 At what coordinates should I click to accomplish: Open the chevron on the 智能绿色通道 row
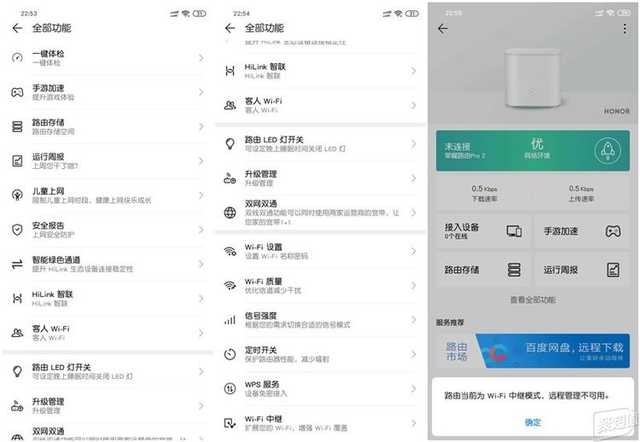[201, 264]
